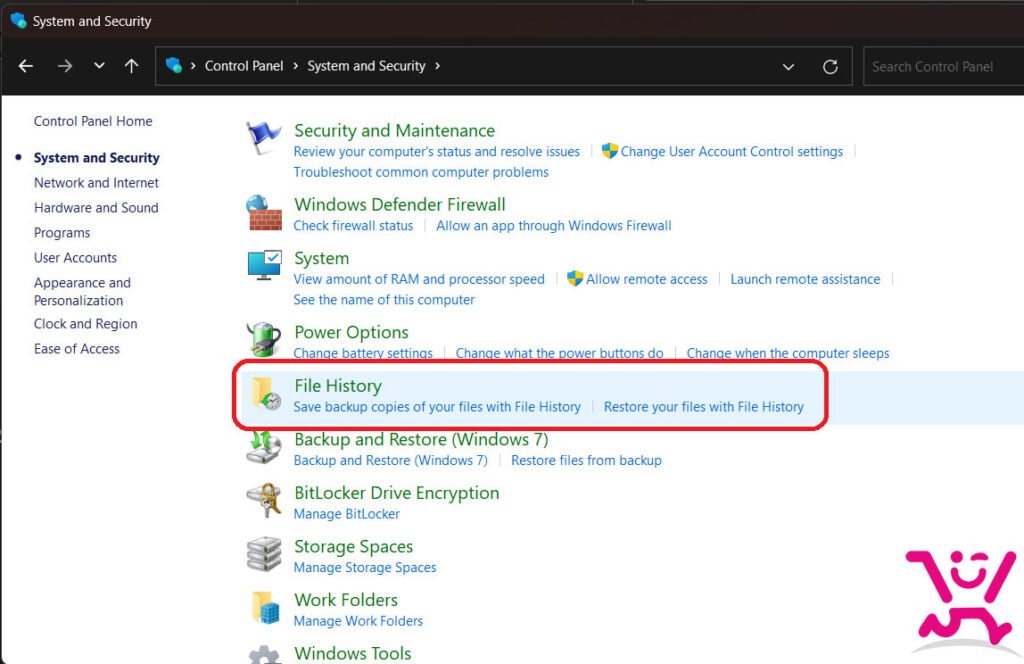Click the title bar System and Security icon

pos(18,21)
